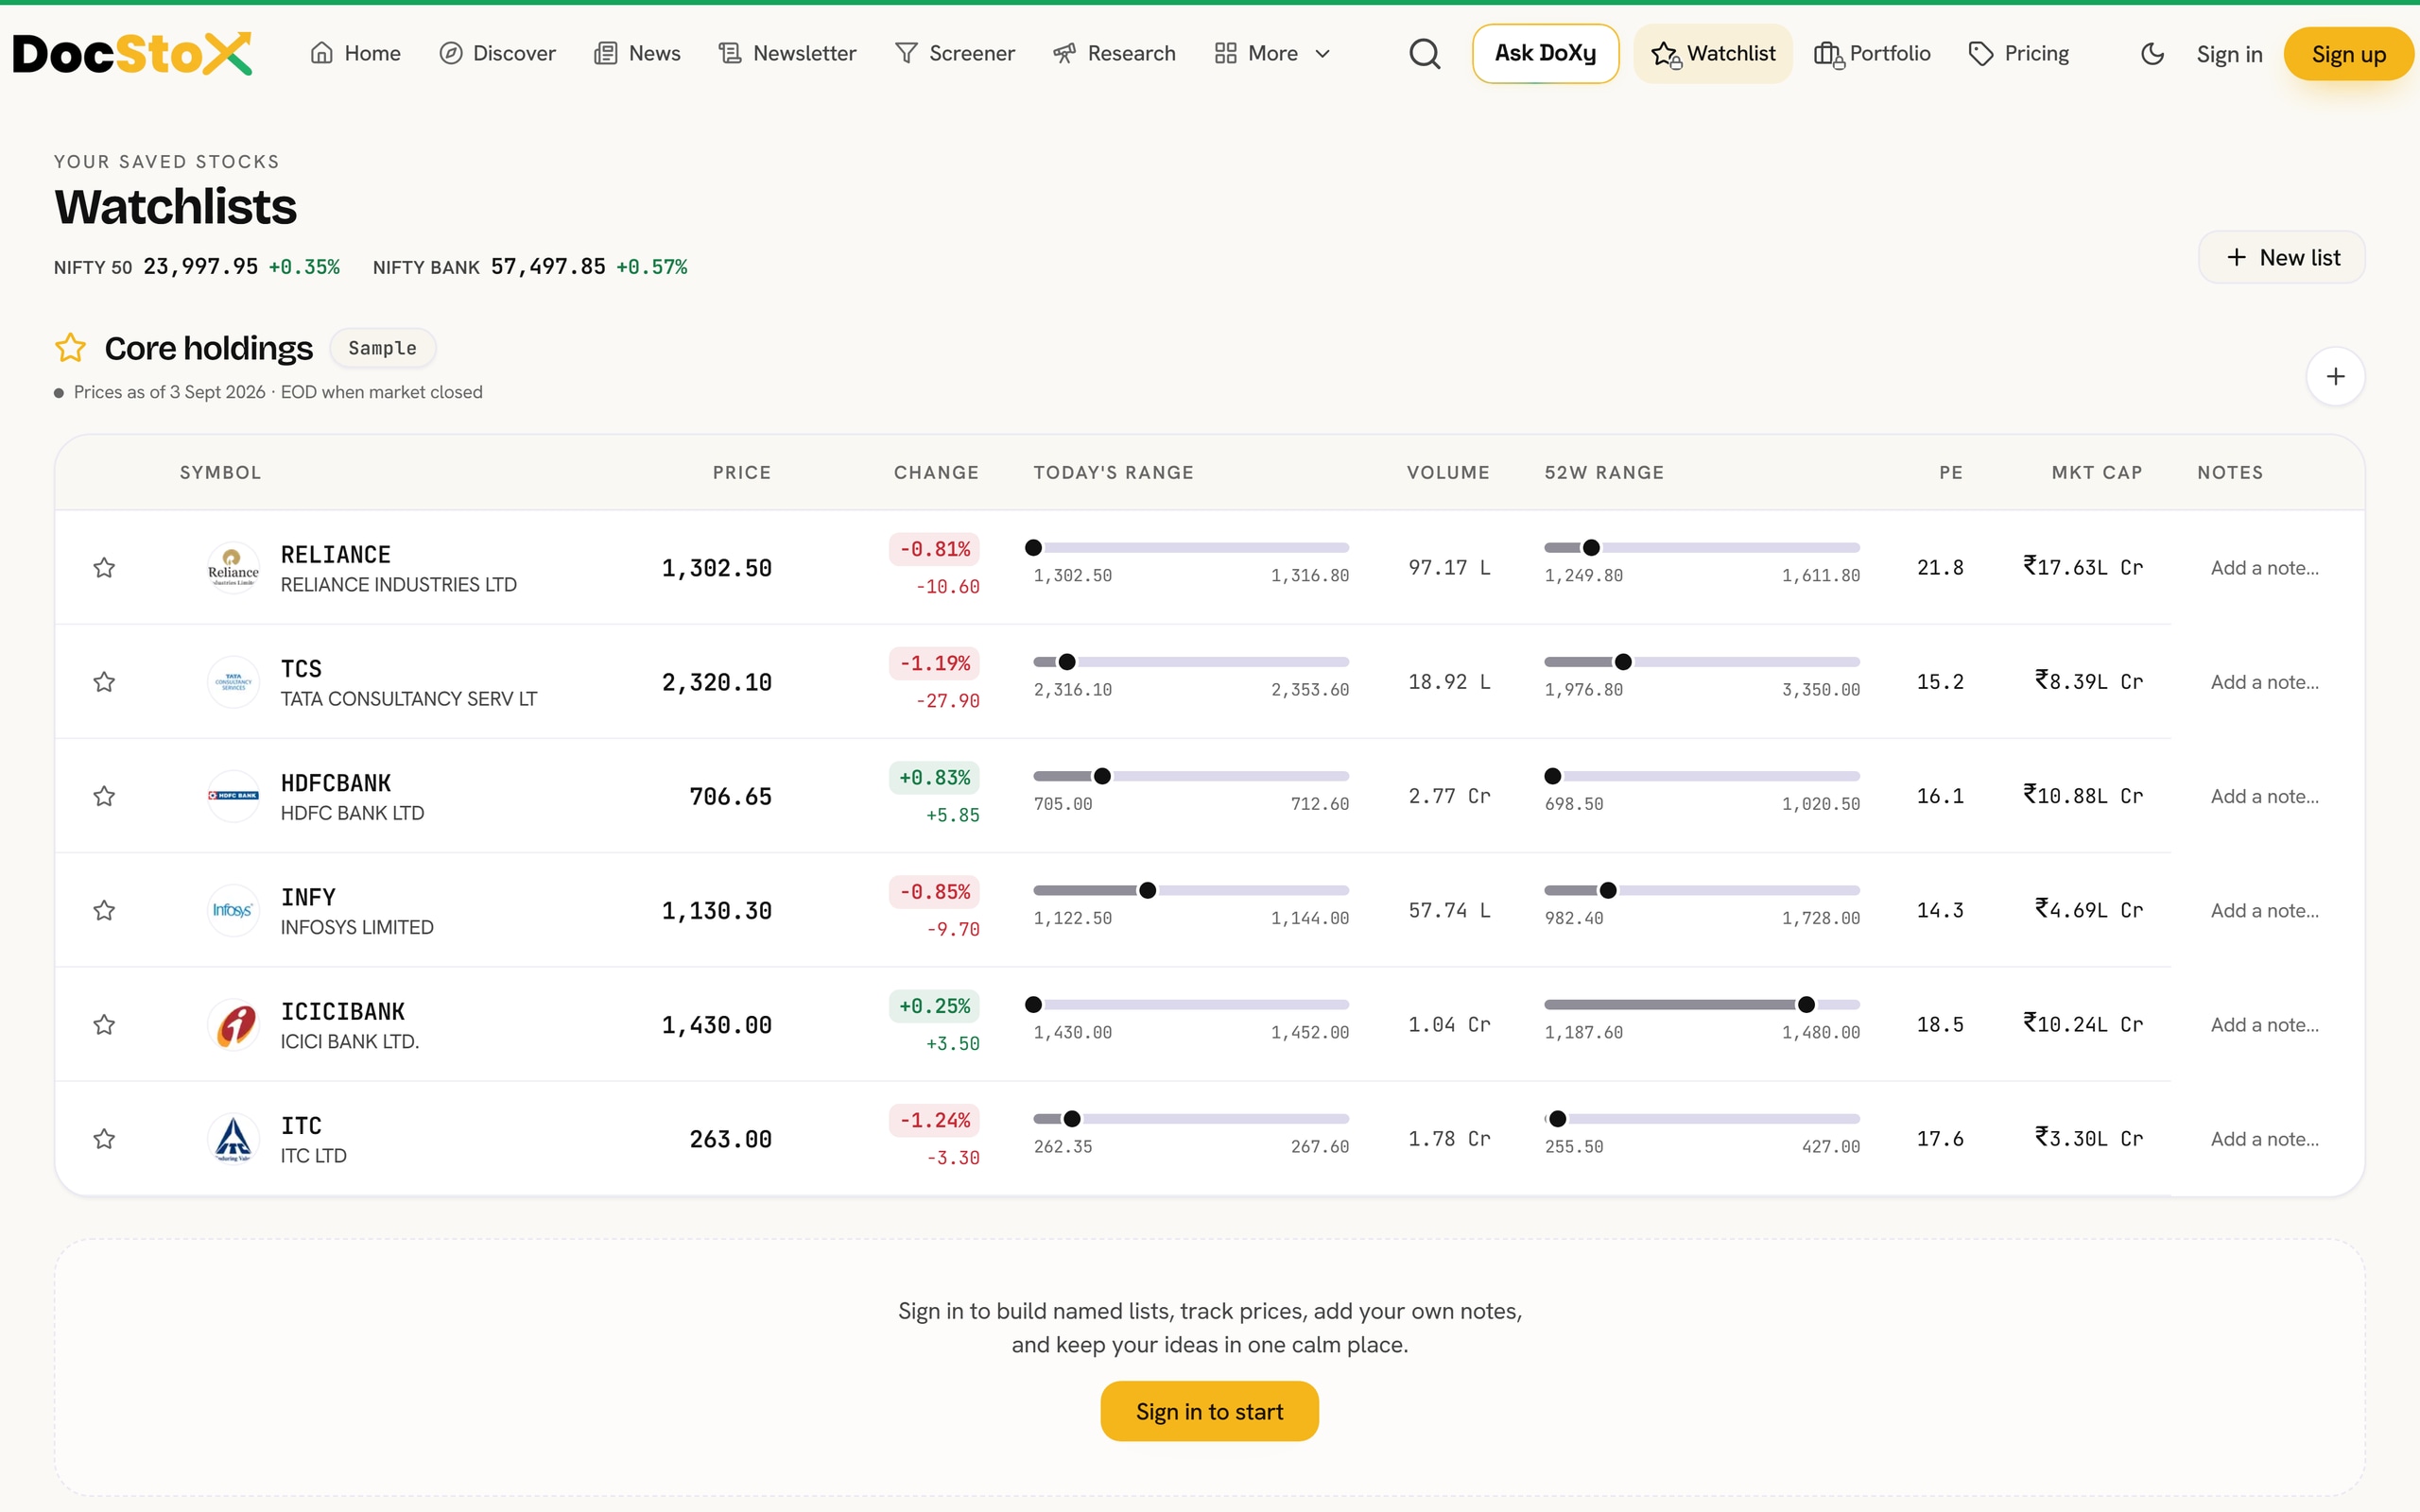Viewport: 2420px width, 1512px height.
Task: Click the HDFC Bank logo
Action: coord(233,796)
